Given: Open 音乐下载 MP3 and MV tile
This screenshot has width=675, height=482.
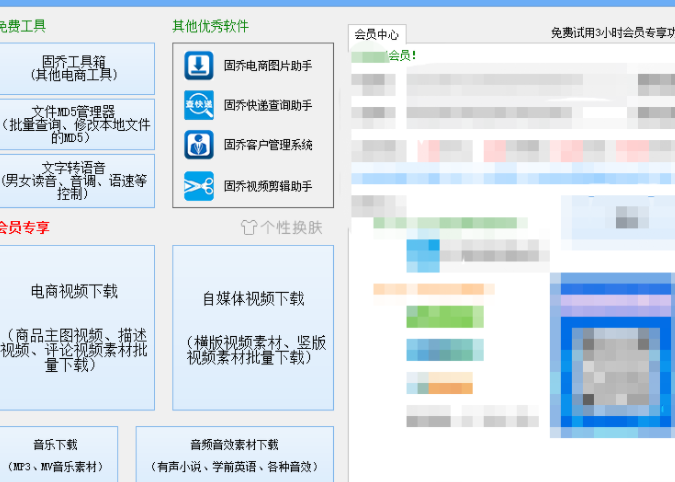Looking at the screenshot, I should 57,454.
